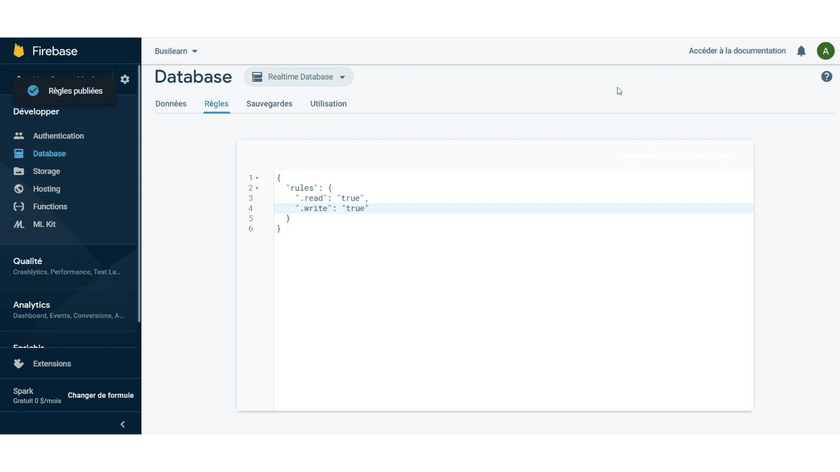The width and height of the screenshot is (840, 472).
Task: Click the Database sidebar icon
Action: pyautogui.click(x=19, y=154)
